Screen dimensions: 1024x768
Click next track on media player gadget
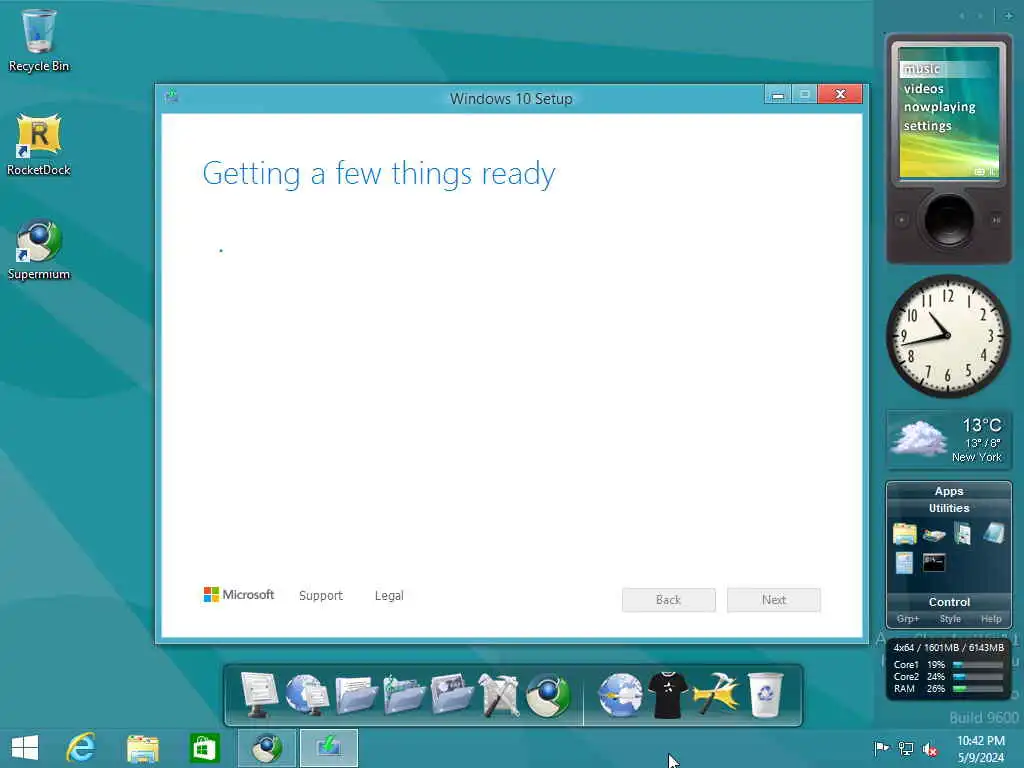tap(997, 220)
